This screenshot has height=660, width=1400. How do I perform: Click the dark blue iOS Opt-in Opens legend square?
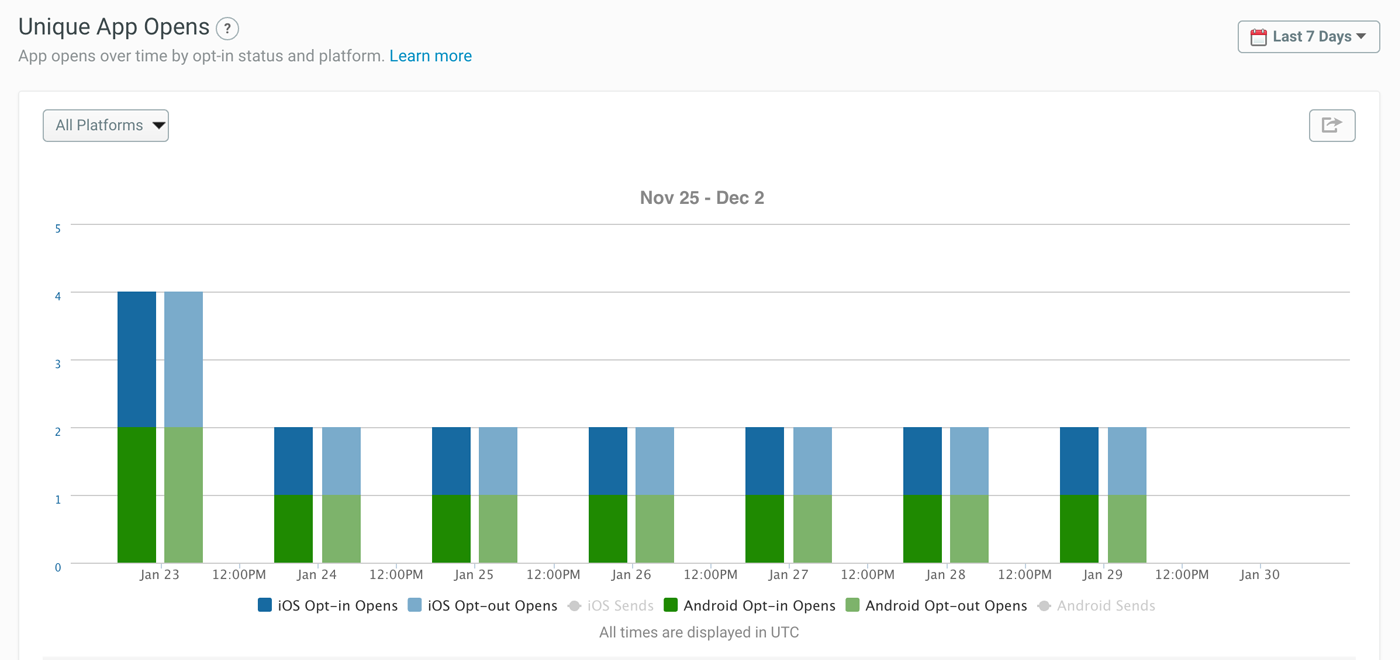pos(265,605)
